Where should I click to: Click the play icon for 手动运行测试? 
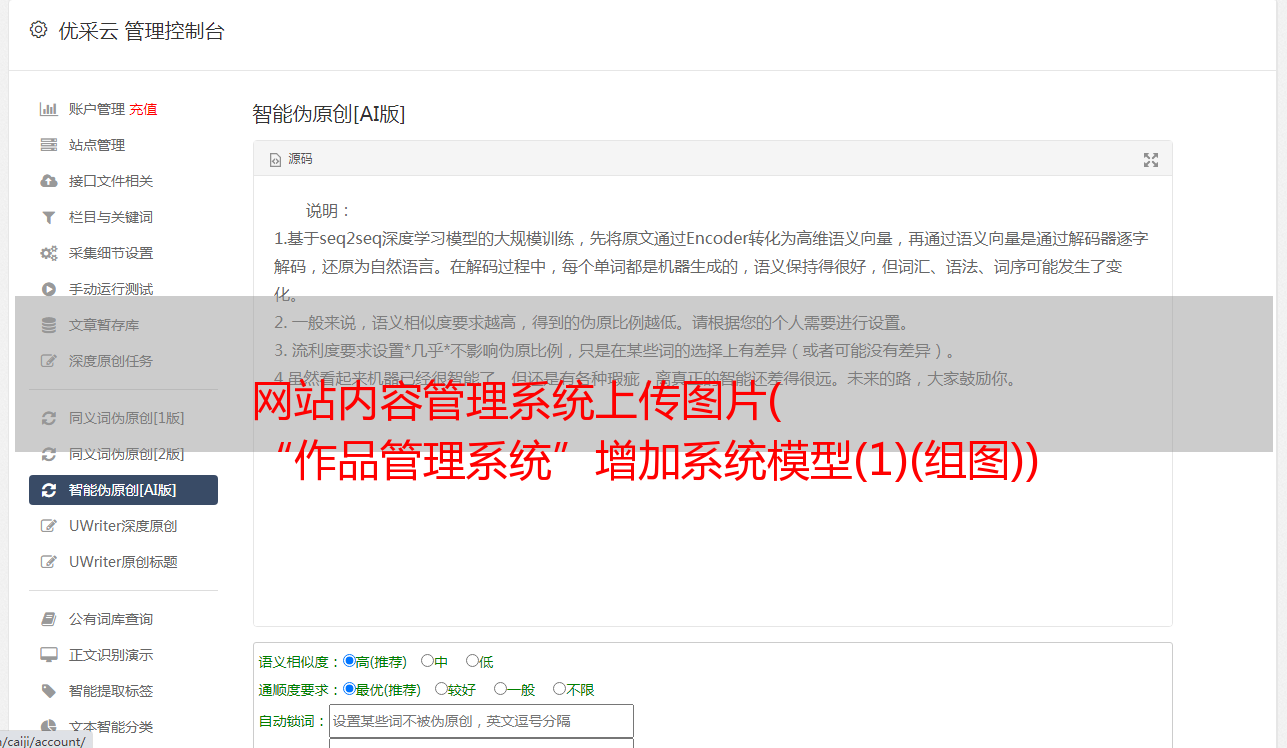(48, 289)
